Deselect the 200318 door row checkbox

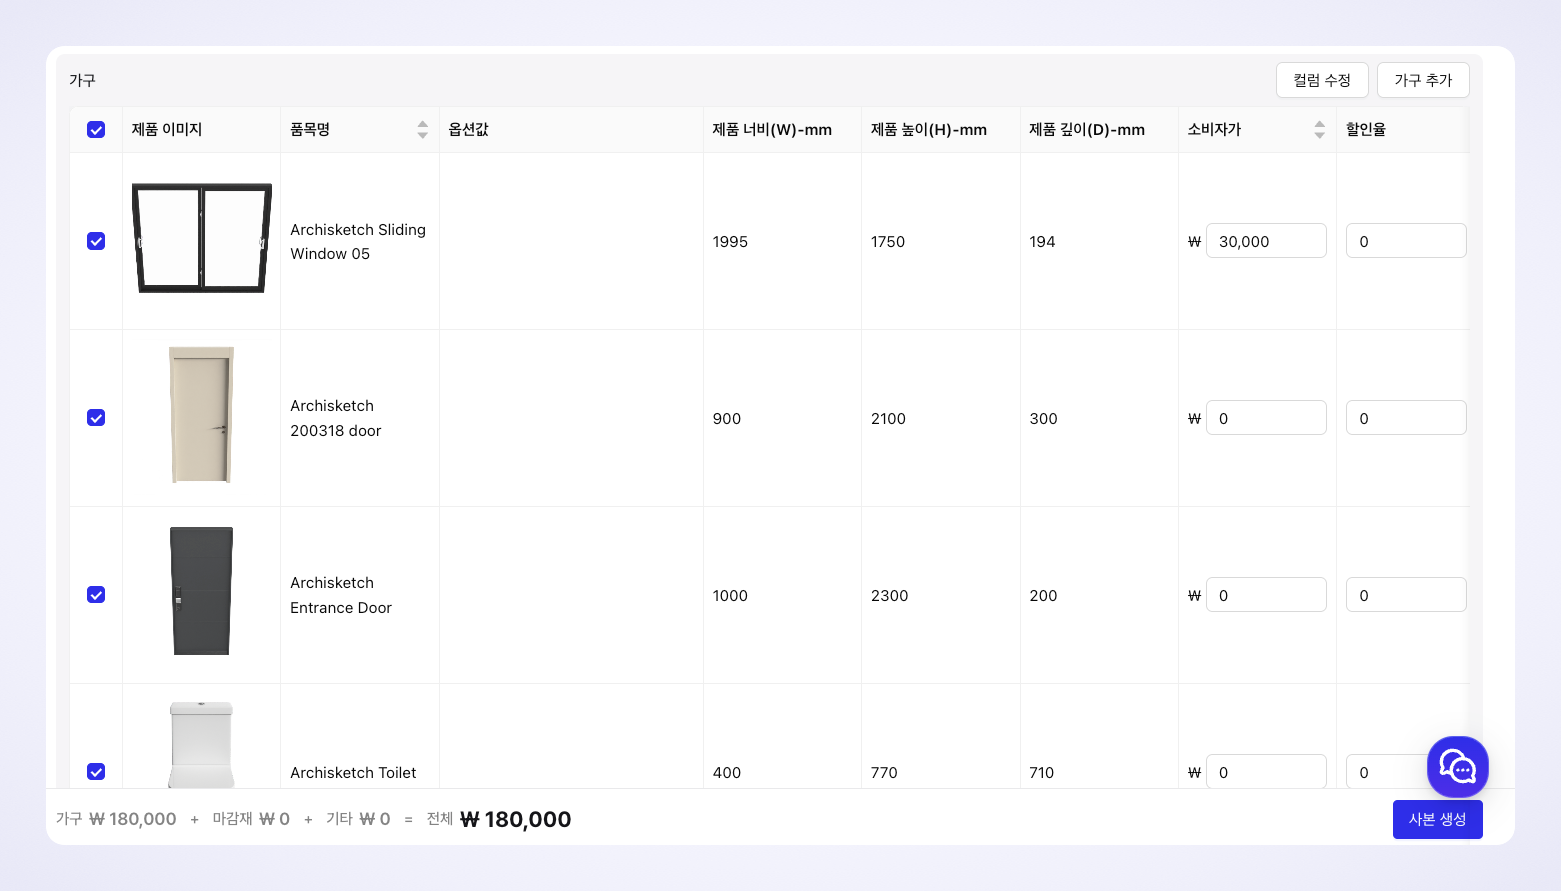click(x=96, y=418)
